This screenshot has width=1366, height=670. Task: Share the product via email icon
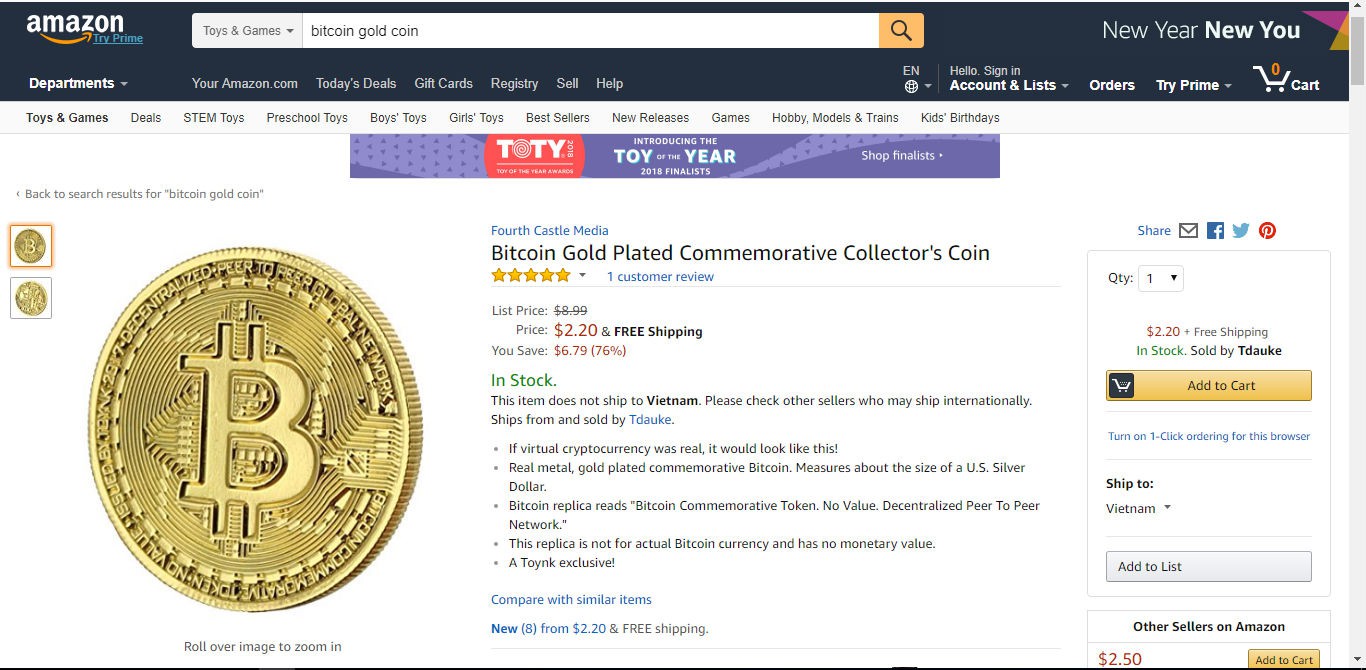[1188, 230]
